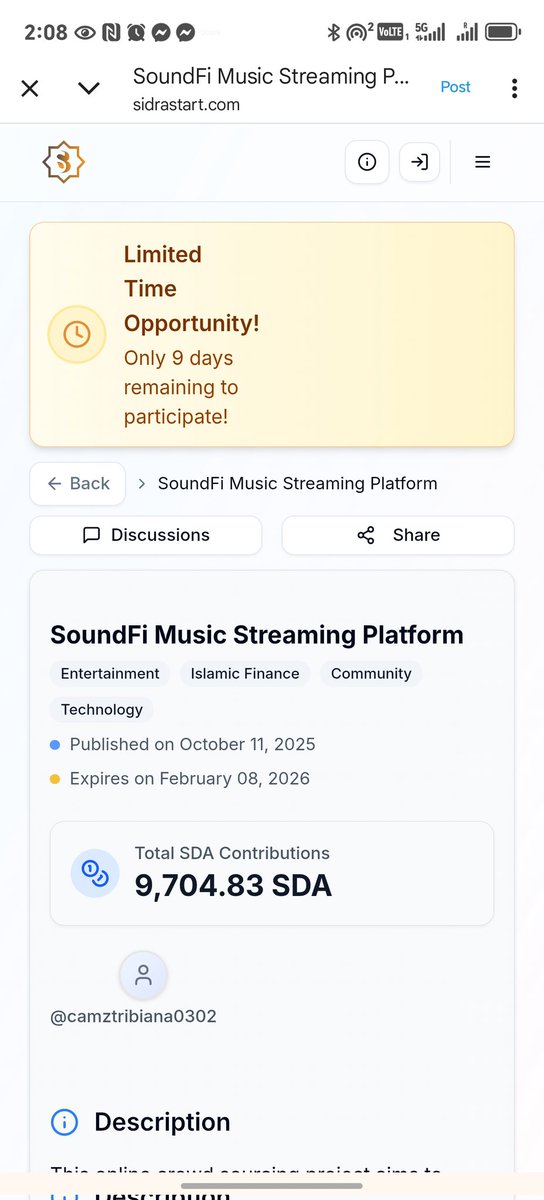Click the clock icon in the banner

point(77,334)
